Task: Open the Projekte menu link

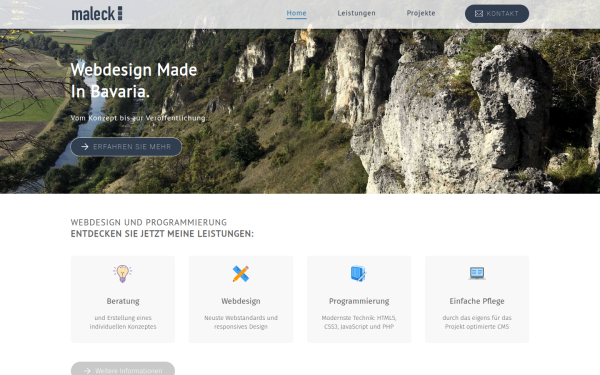Action: click(x=421, y=13)
